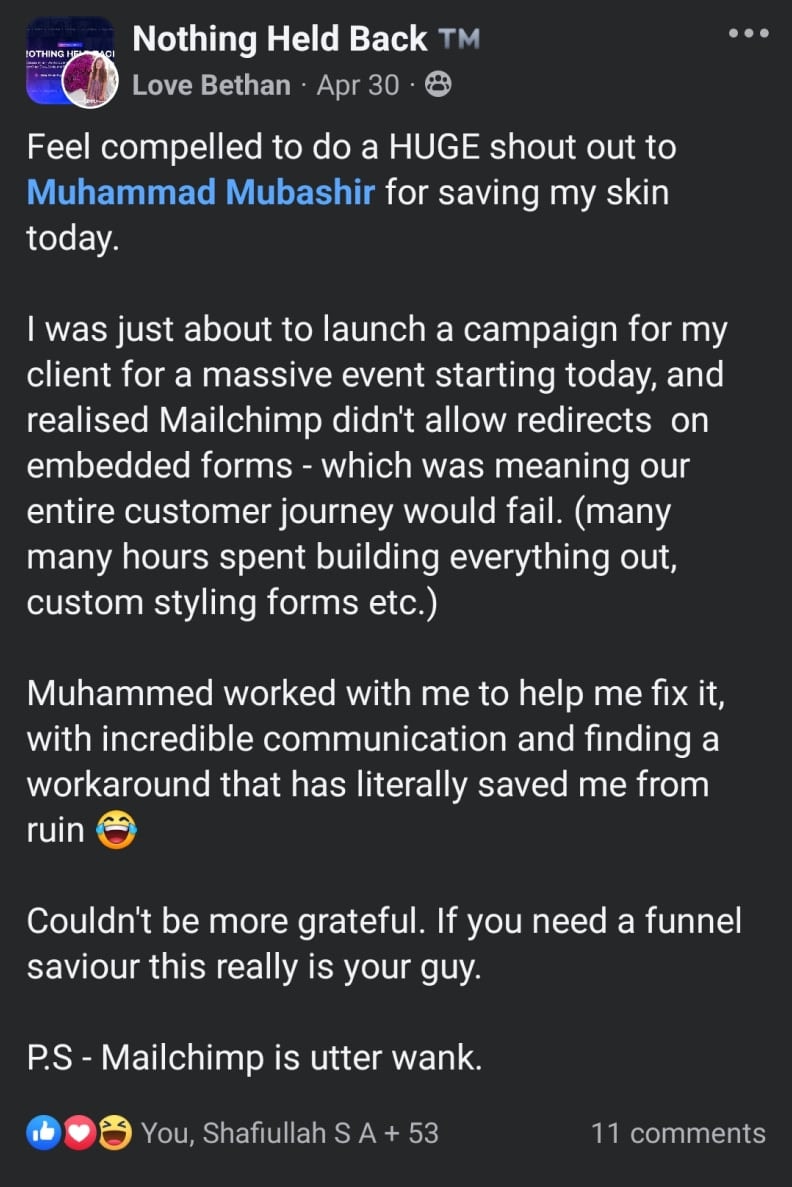Click the laughing-crying emoji after "ruin"

(116, 831)
